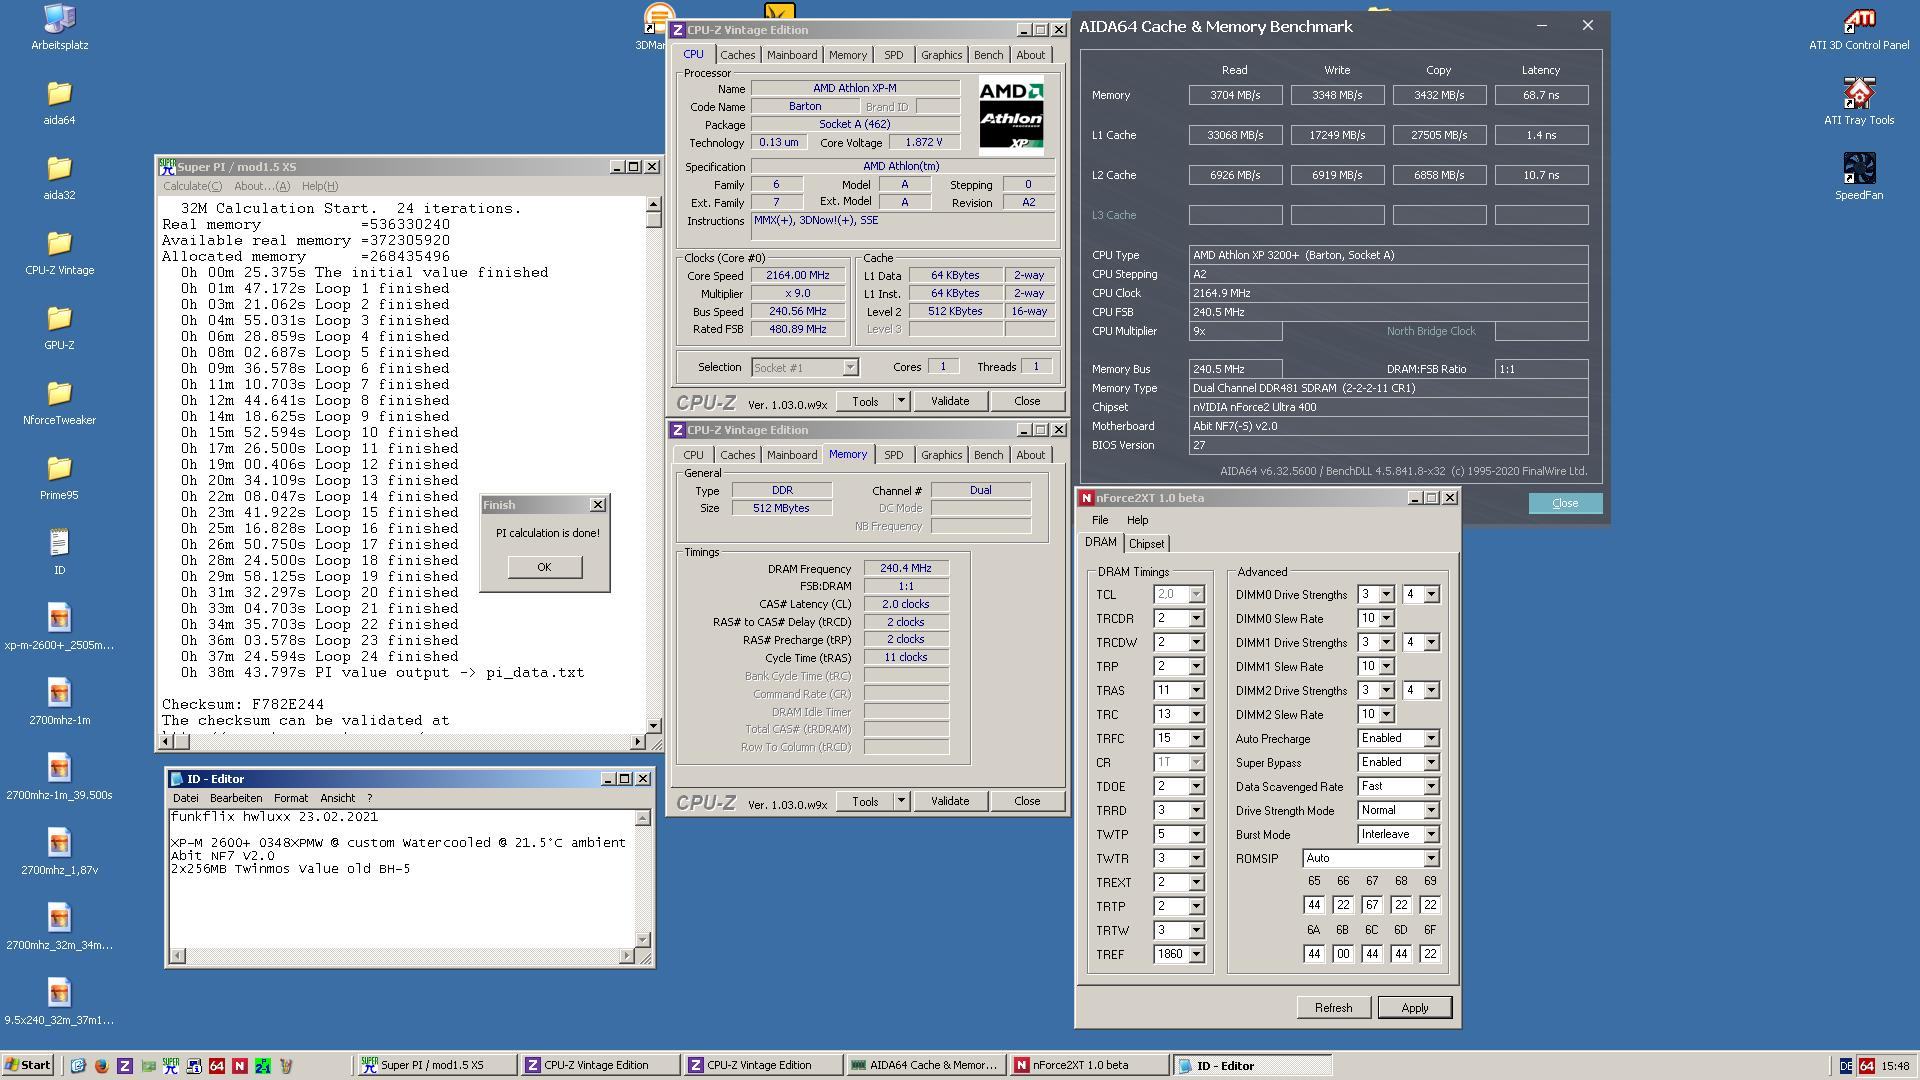Open the aida64 folder on desktop
The image size is (1920, 1080).
[59, 102]
